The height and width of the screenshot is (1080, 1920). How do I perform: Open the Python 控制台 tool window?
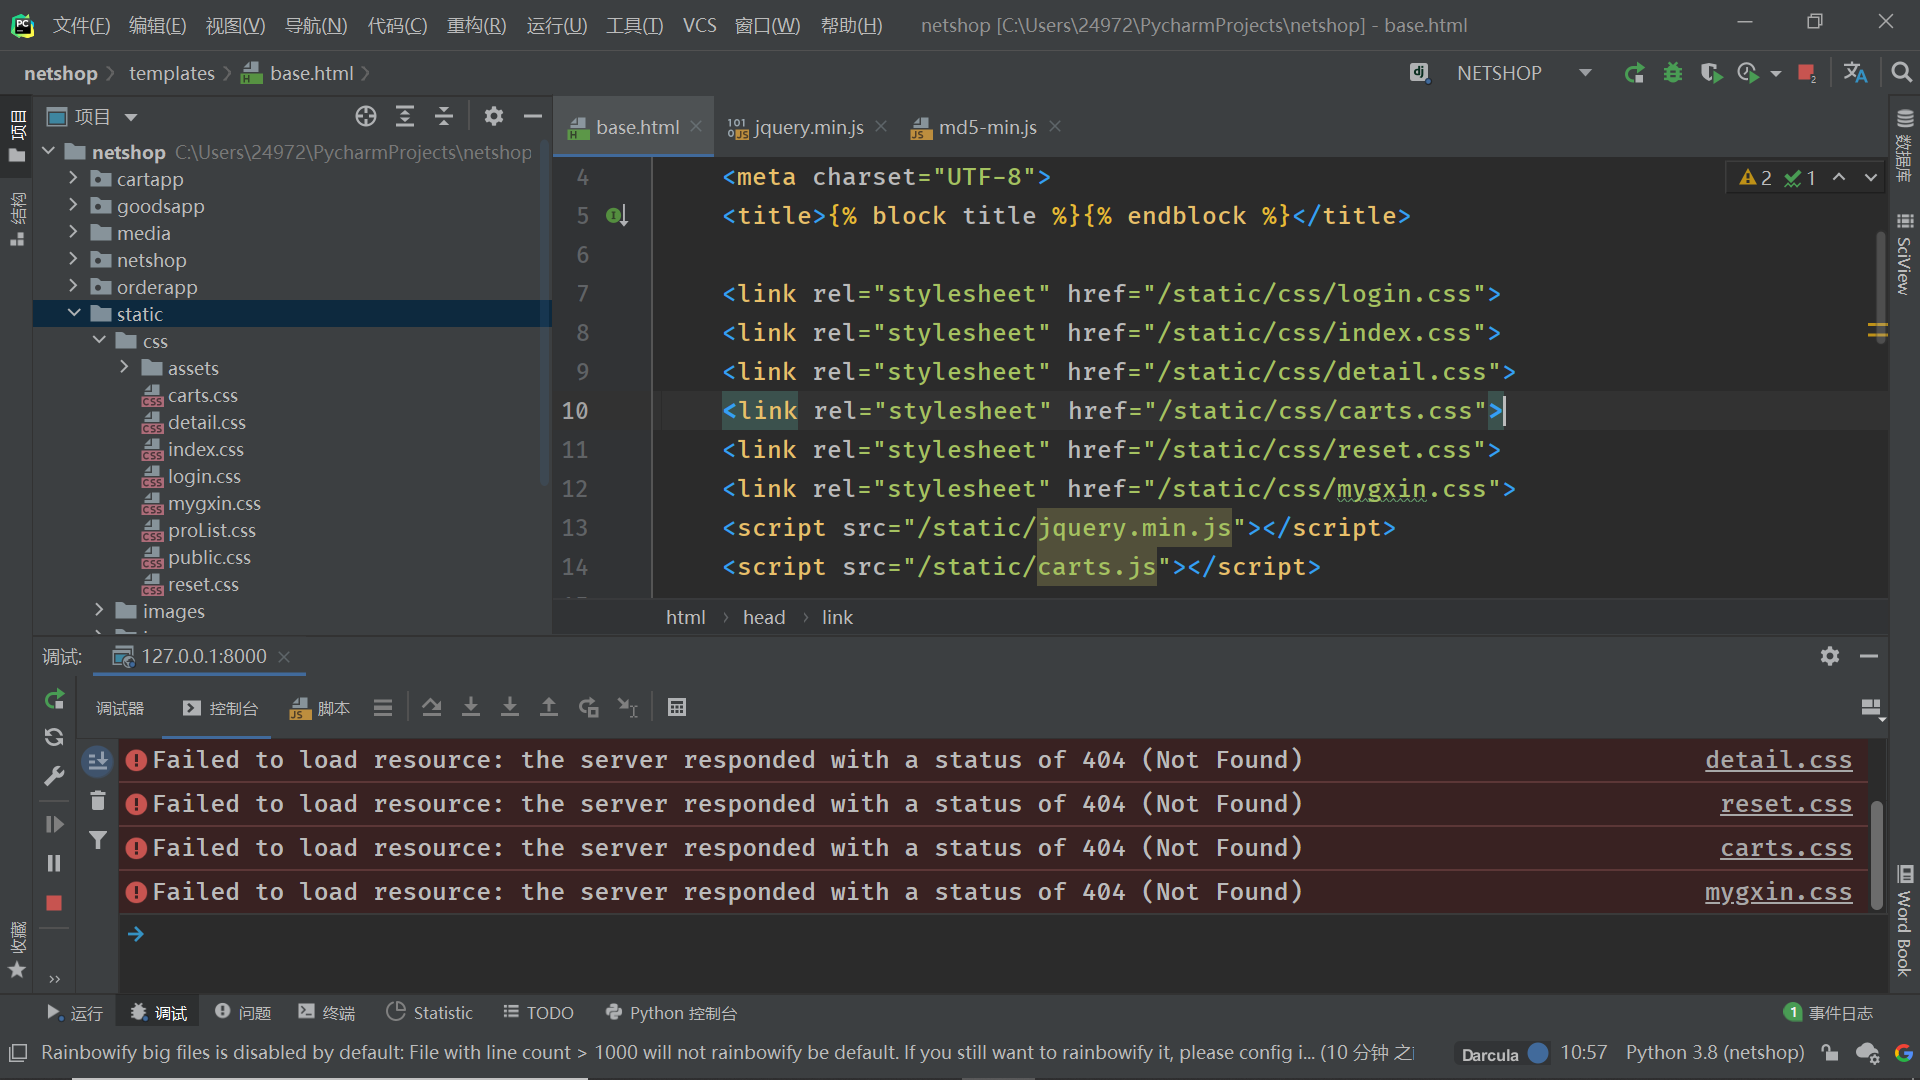tap(671, 1012)
